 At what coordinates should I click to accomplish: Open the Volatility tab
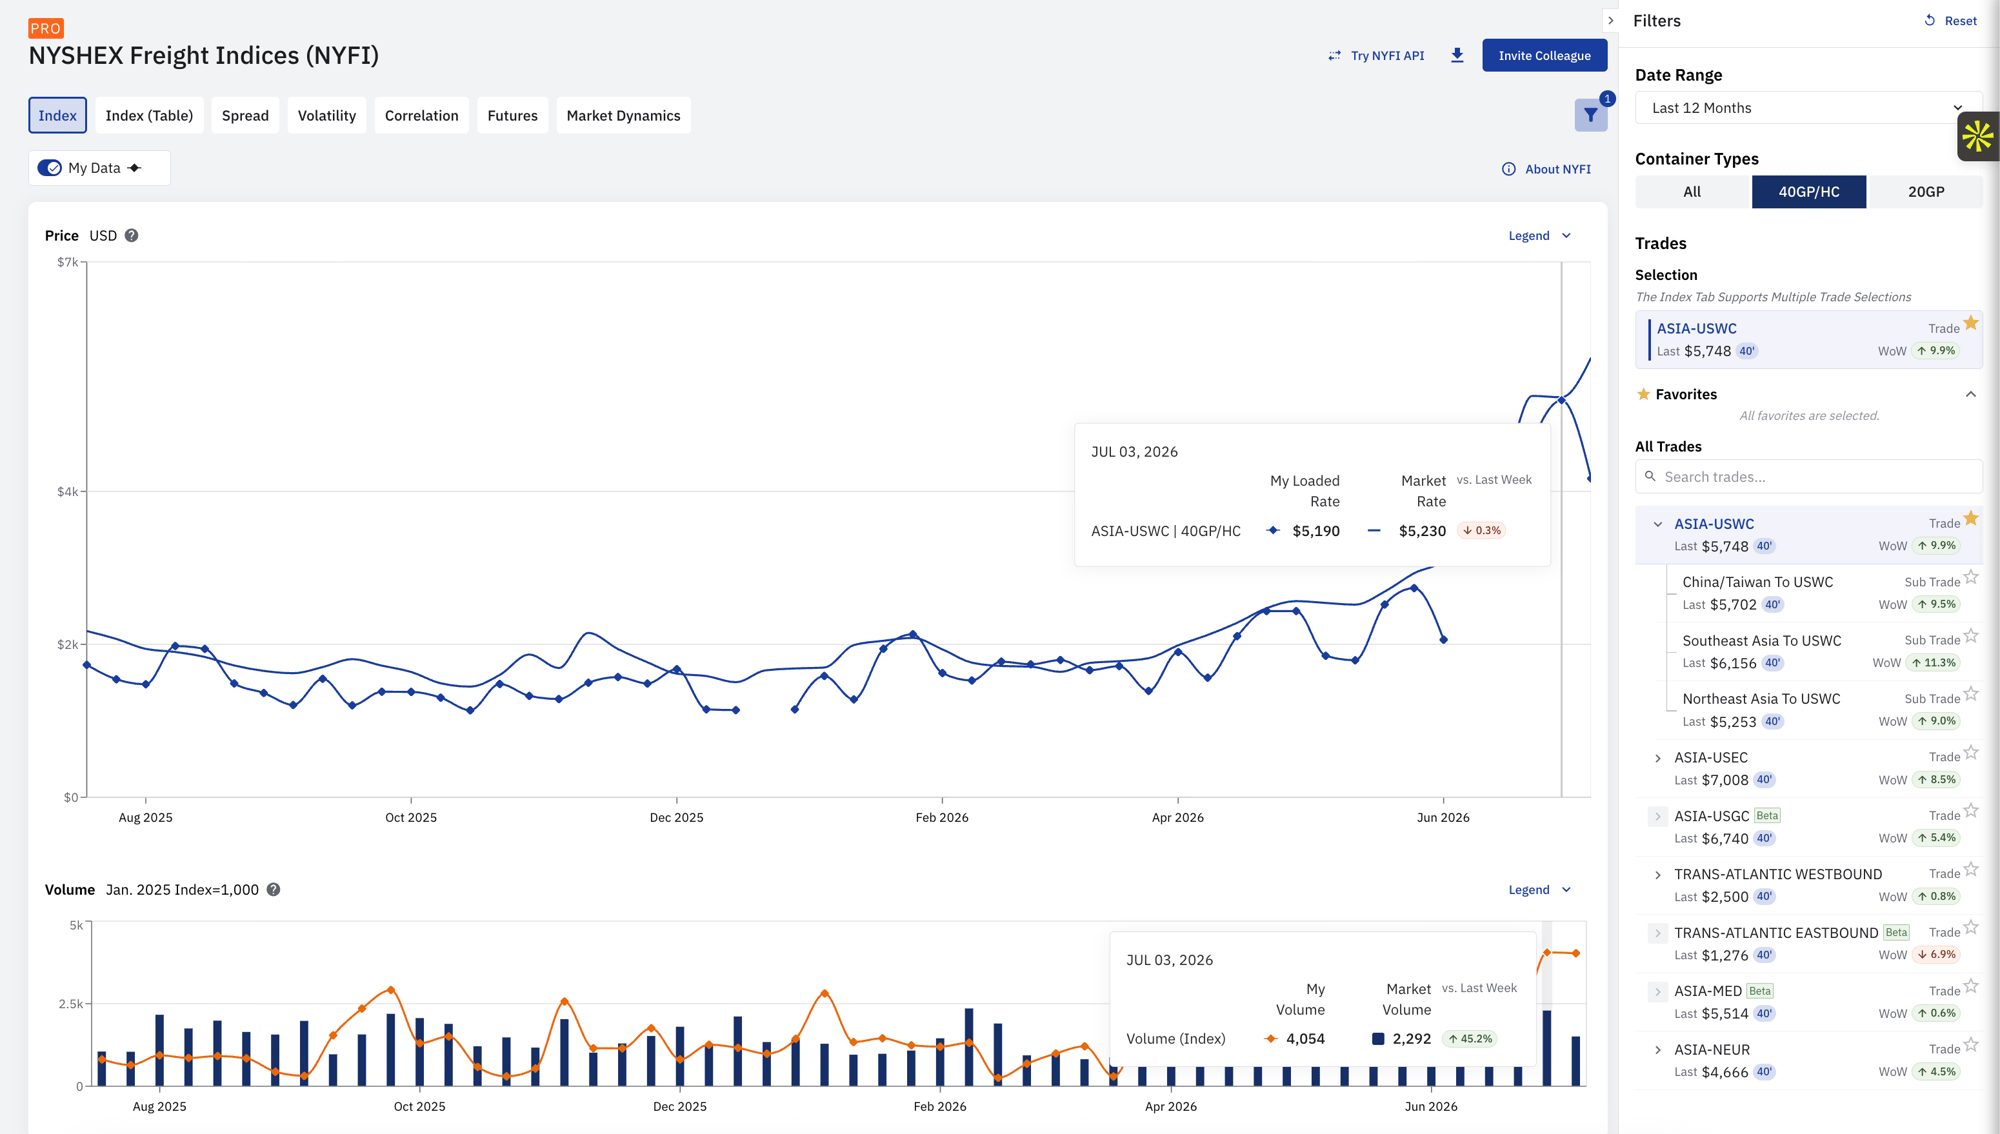click(x=327, y=116)
